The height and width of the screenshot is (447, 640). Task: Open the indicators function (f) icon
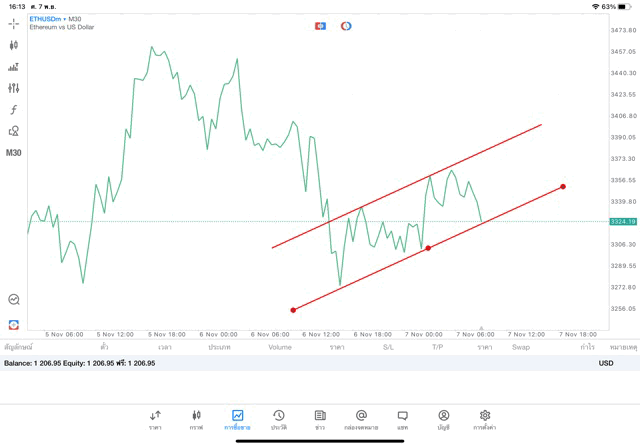pyautogui.click(x=14, y=109)
